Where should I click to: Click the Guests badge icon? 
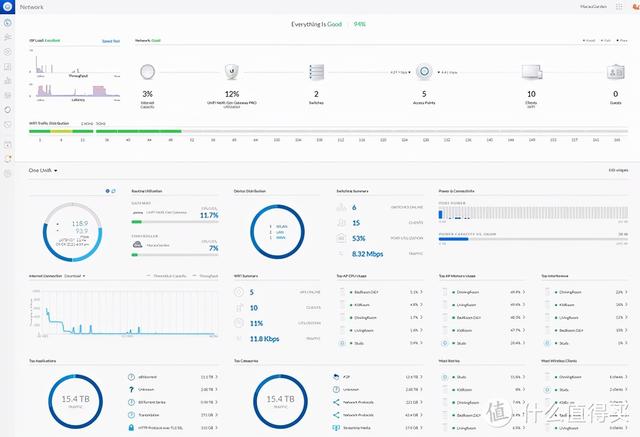(615, 72)
